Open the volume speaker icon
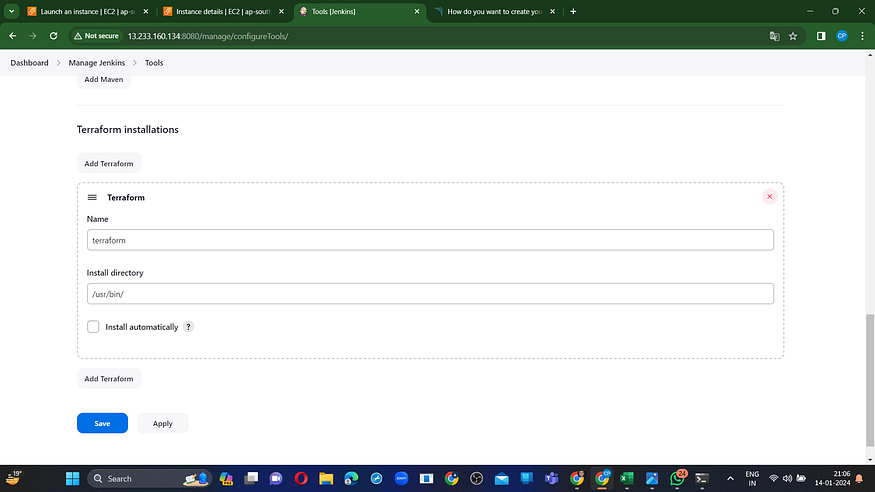This screenshot has height=492, width=875. tap(787, 479)
